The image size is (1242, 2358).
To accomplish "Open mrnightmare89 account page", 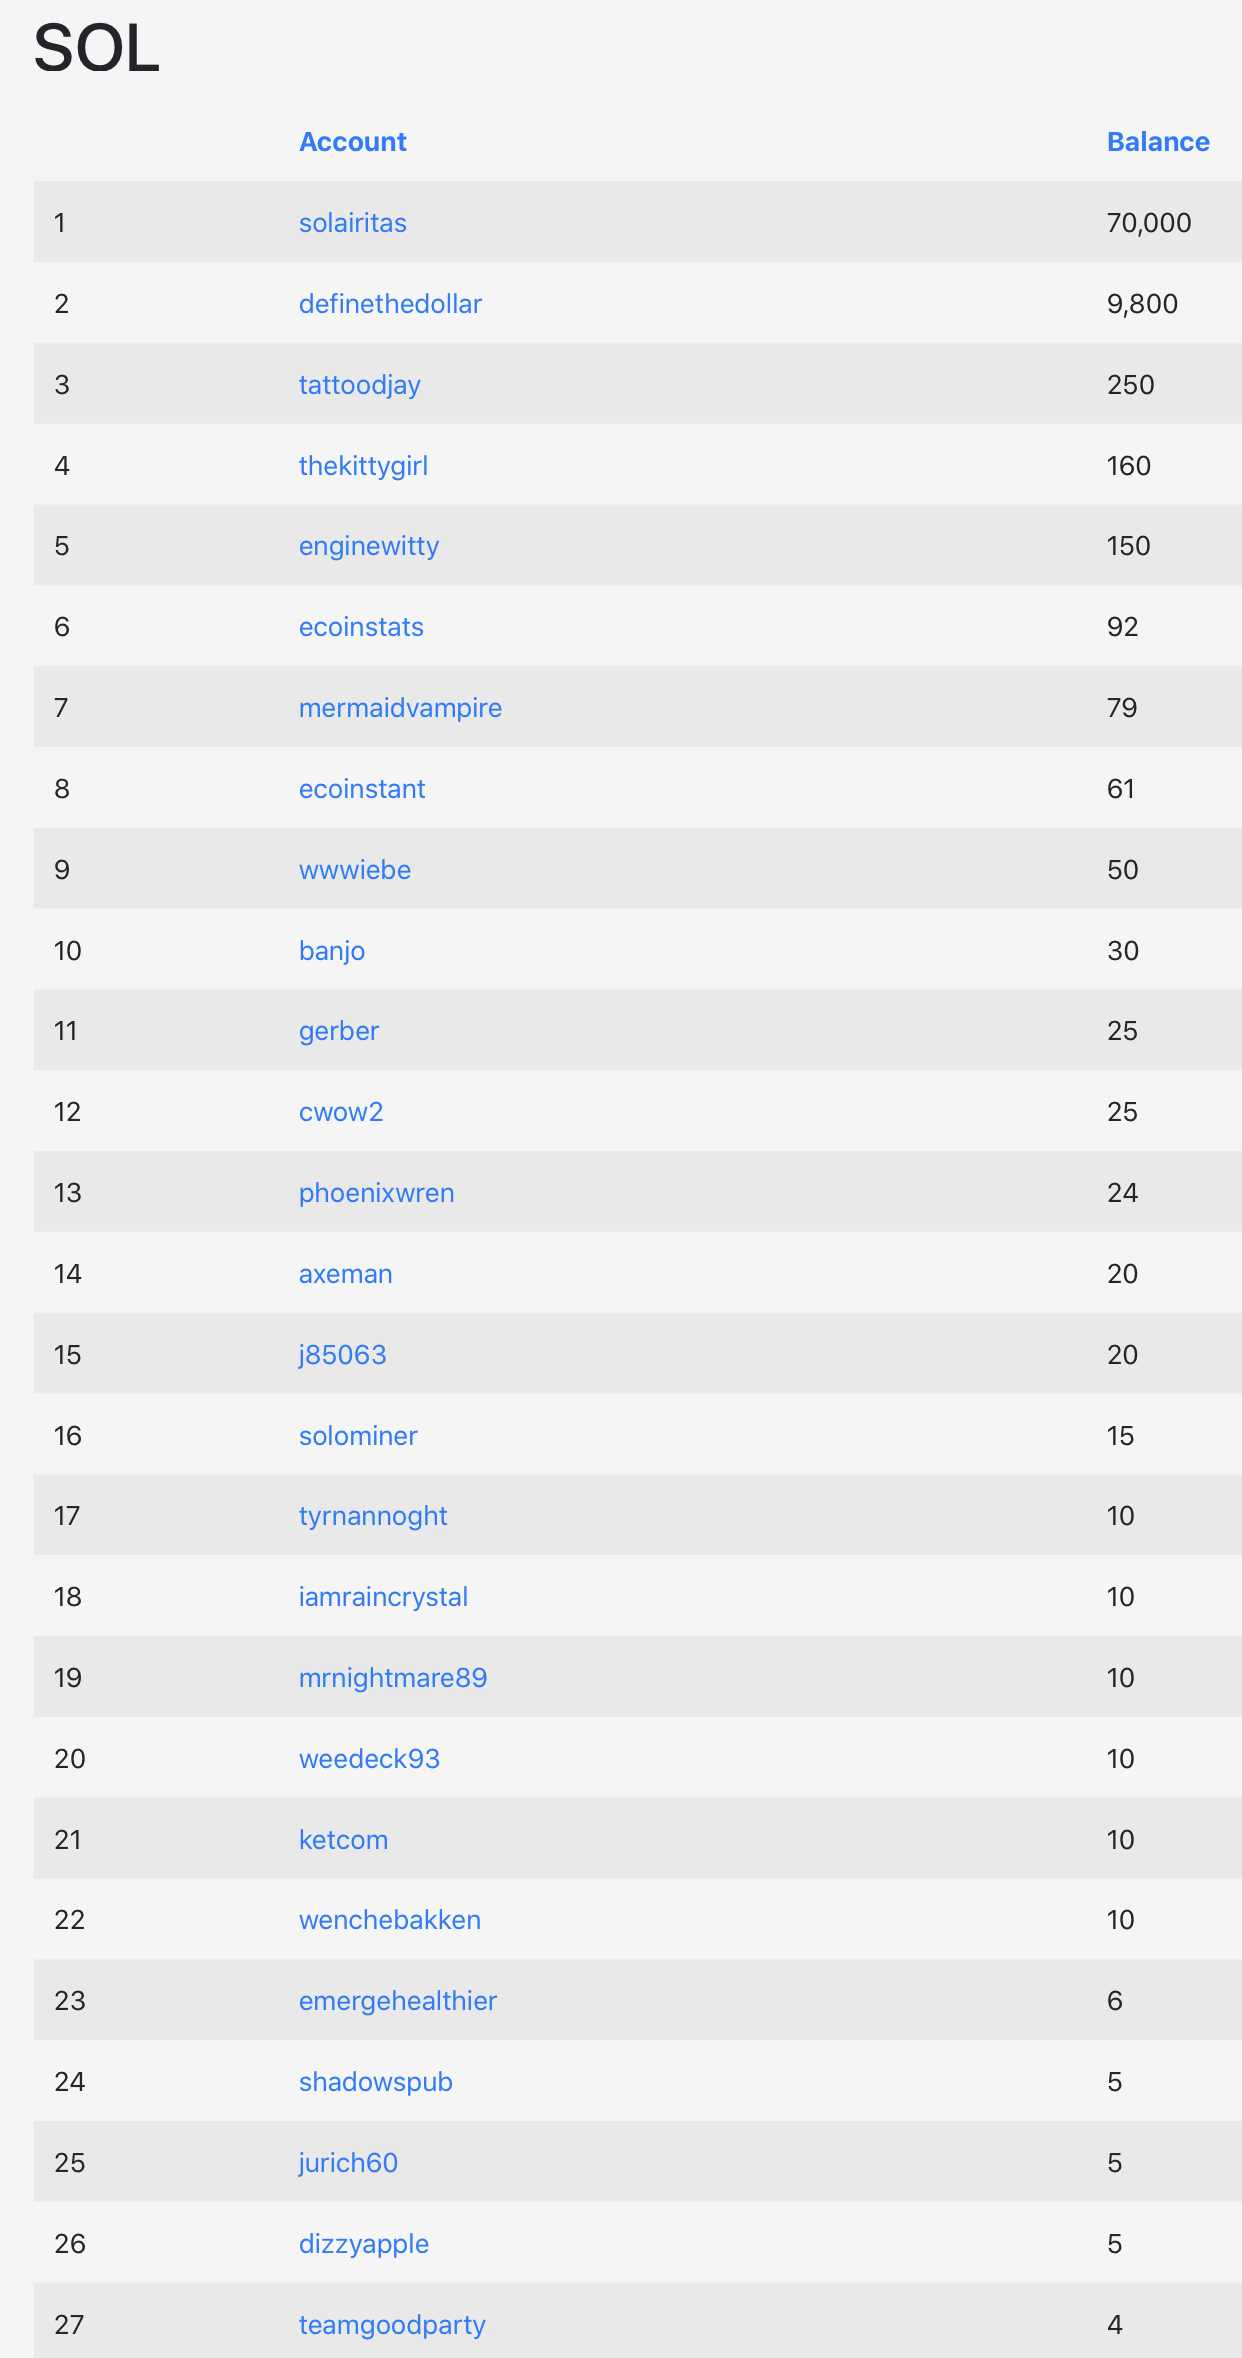I will [x=392, y=1678].
